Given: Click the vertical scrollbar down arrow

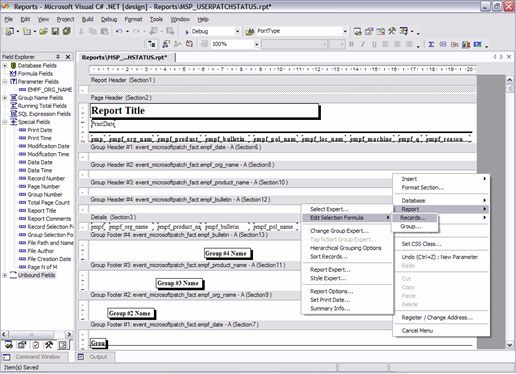Looking at the screenshot, I should [509, 345].
